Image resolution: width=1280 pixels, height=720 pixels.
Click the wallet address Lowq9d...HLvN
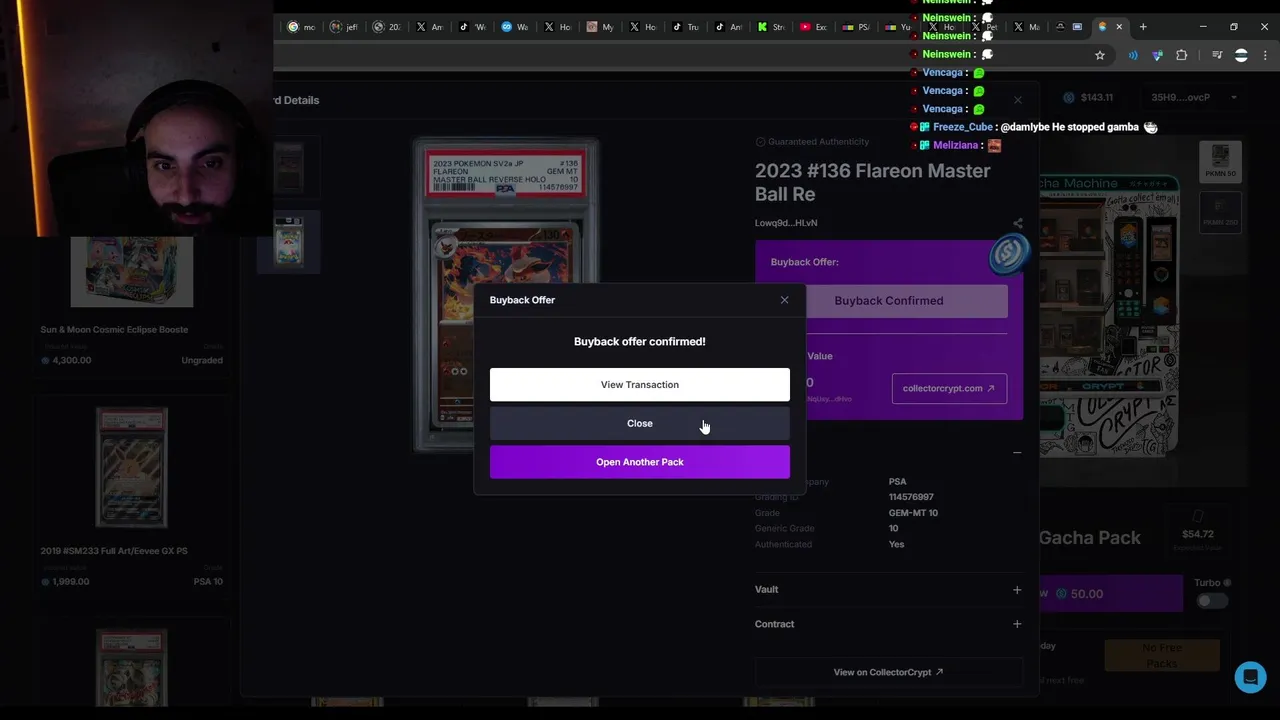[x=786, y=223]
